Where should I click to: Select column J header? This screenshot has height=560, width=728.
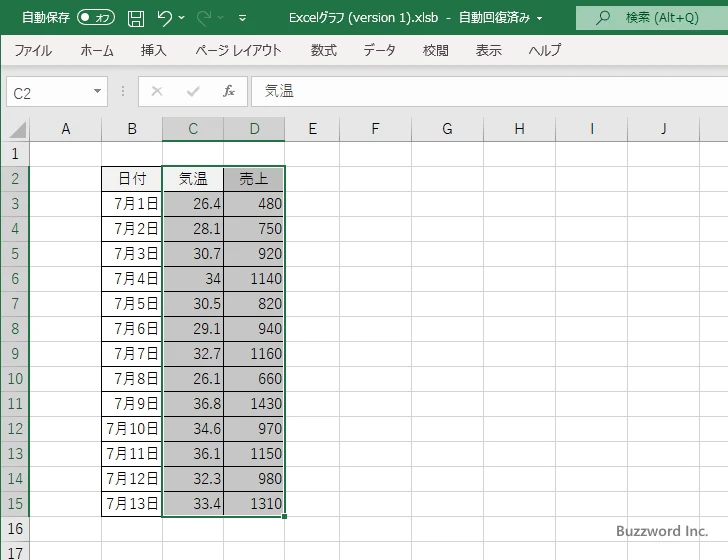663,129
